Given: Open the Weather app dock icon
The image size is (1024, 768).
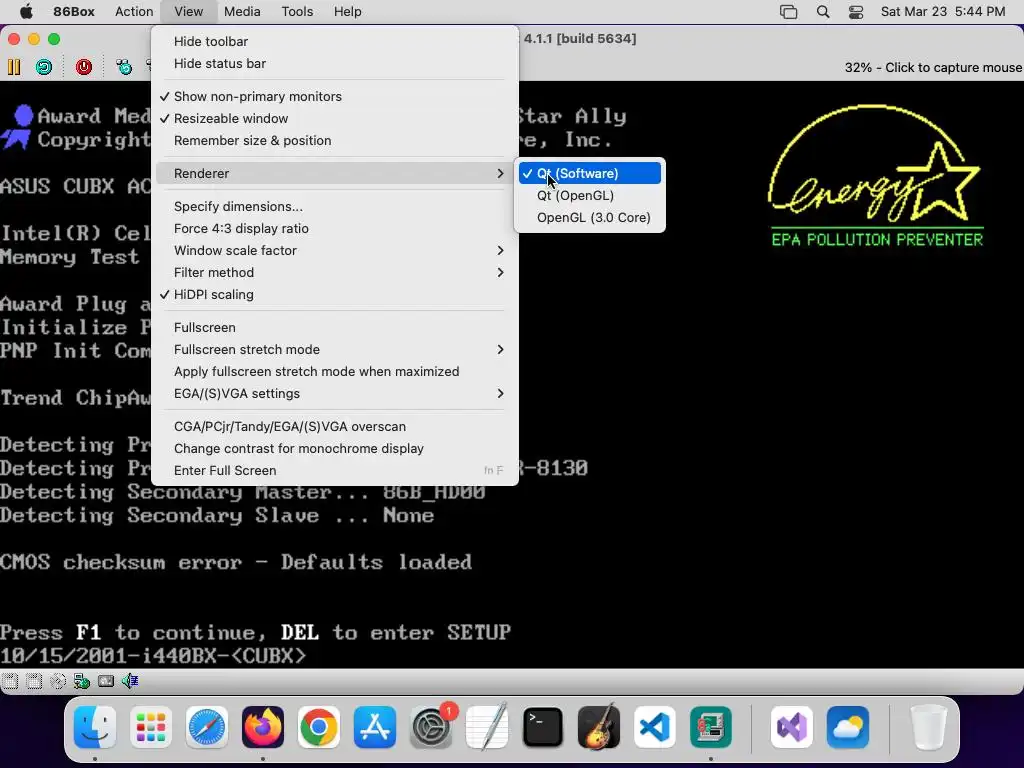Looking at the screenshot, I should [x=848, y=727].
